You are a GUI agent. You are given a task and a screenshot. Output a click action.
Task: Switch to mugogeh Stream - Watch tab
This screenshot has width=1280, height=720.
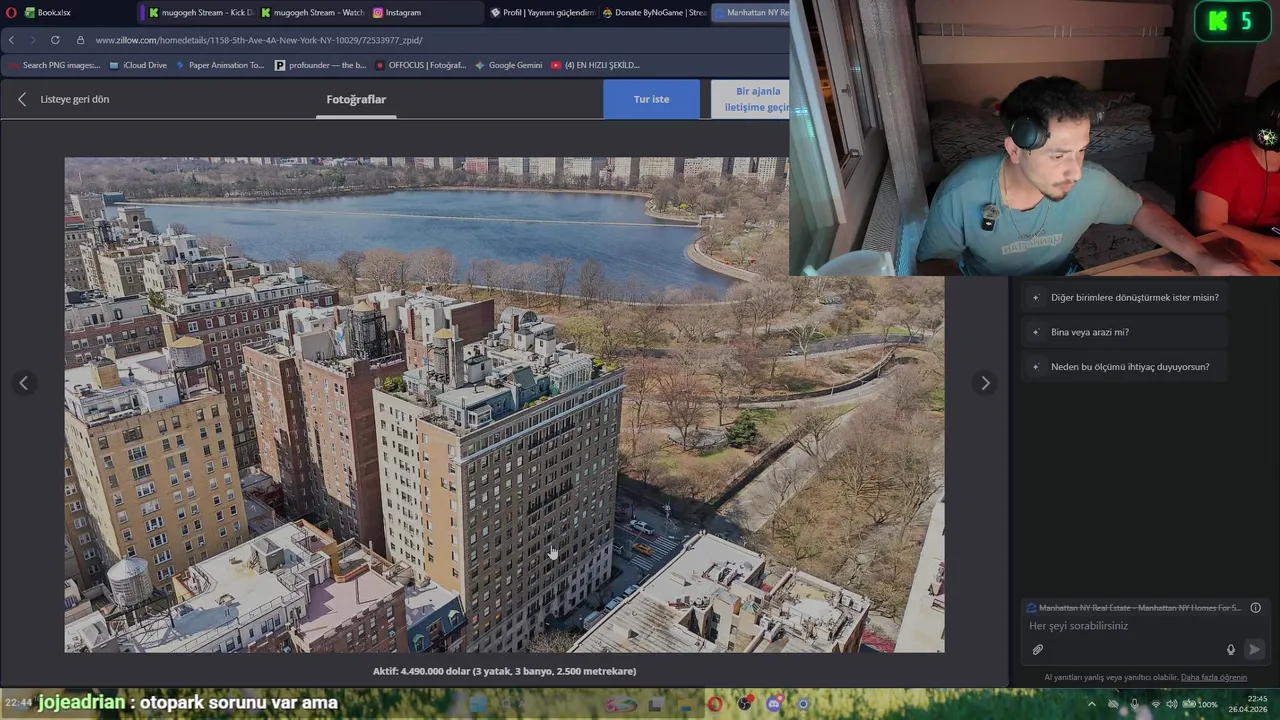click(x=312, y=12)
